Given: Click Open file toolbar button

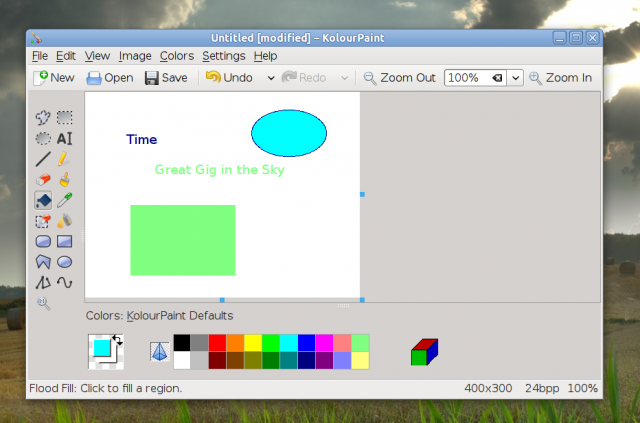Looking at the screenshot, I should coord(110,78).
